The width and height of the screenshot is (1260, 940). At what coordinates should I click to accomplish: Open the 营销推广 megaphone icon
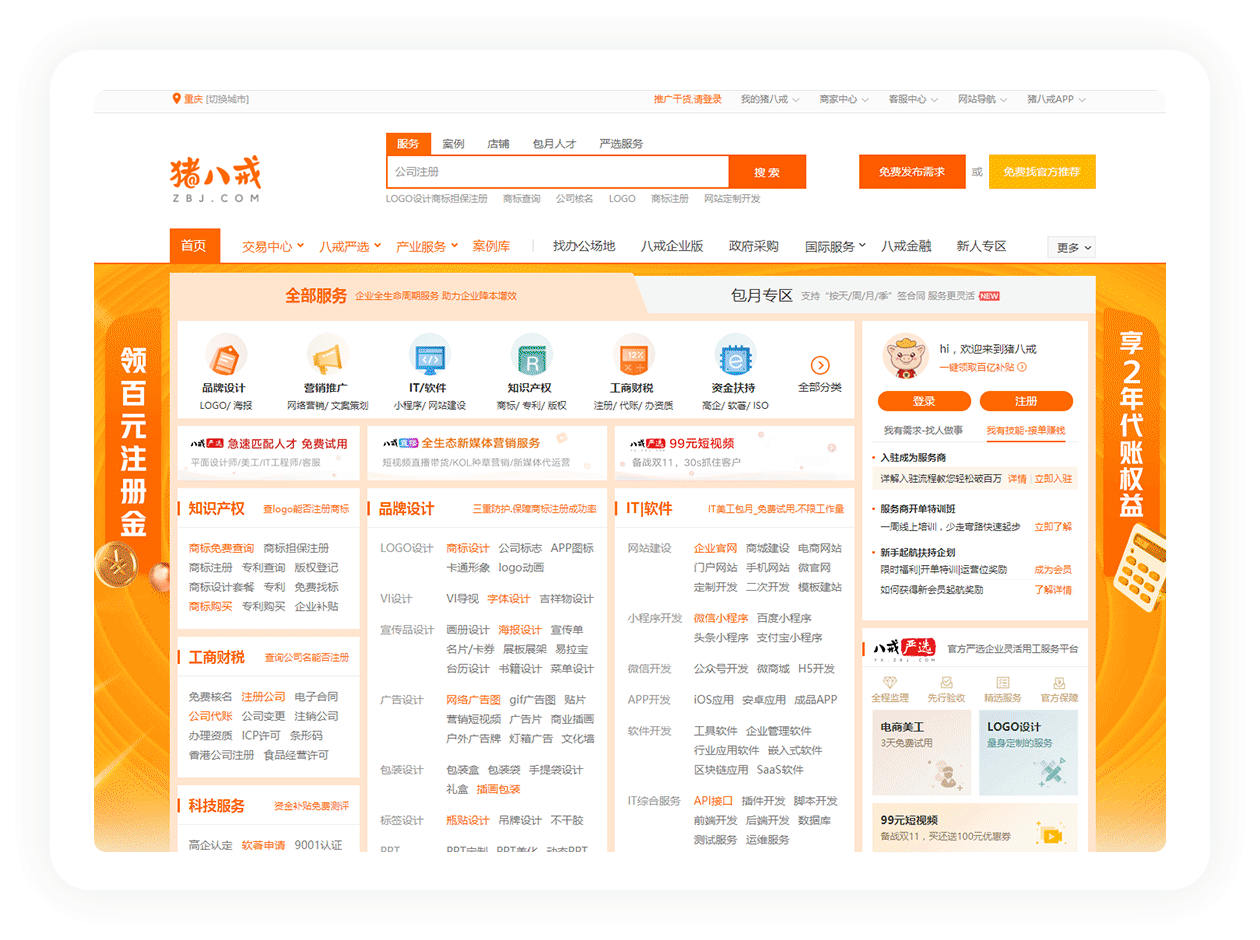coord(327,355)
